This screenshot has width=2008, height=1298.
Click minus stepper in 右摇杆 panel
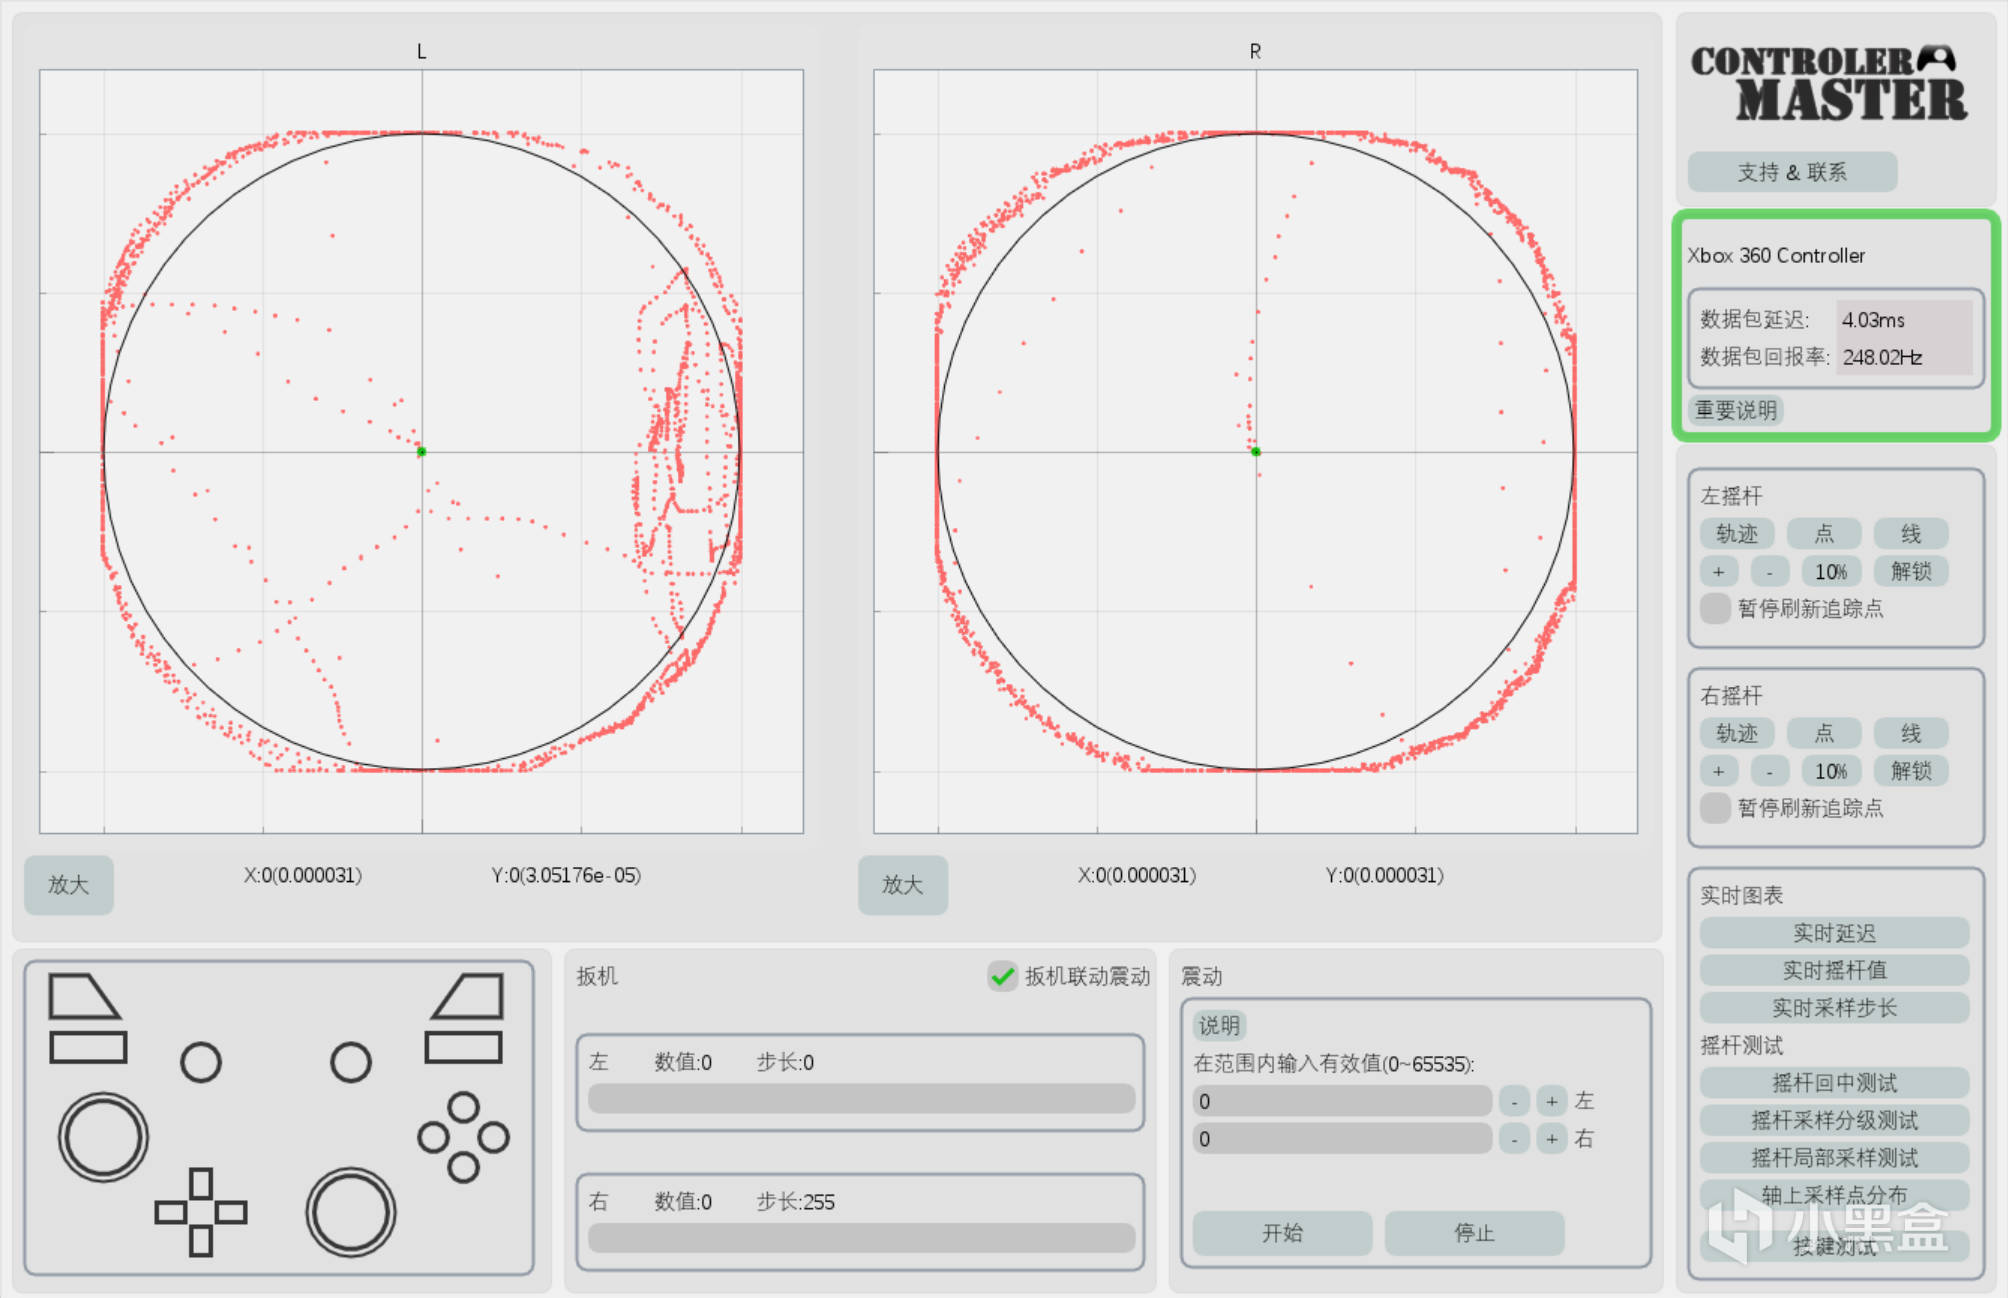[1770, 770]
